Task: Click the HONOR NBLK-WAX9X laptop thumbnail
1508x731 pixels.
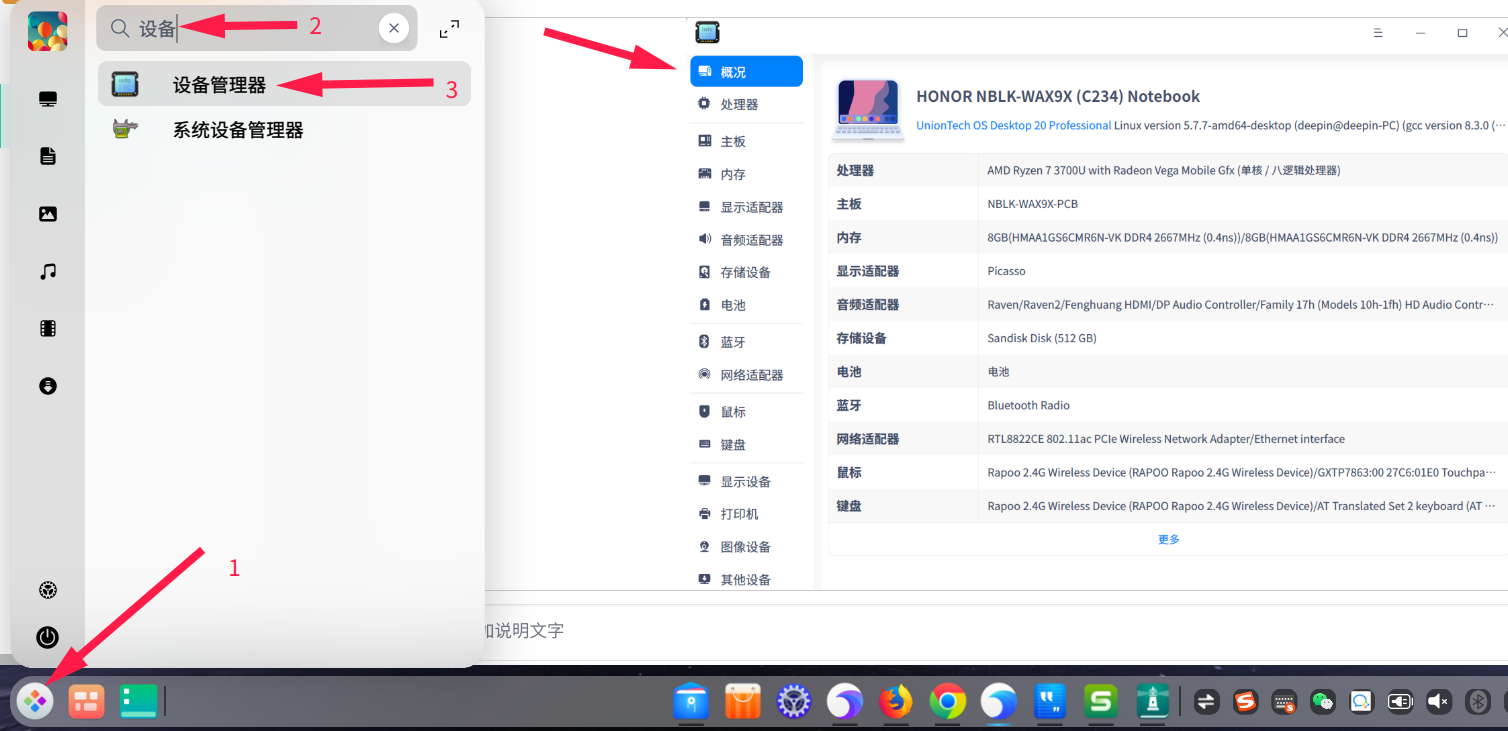Action: click(868, 109)
